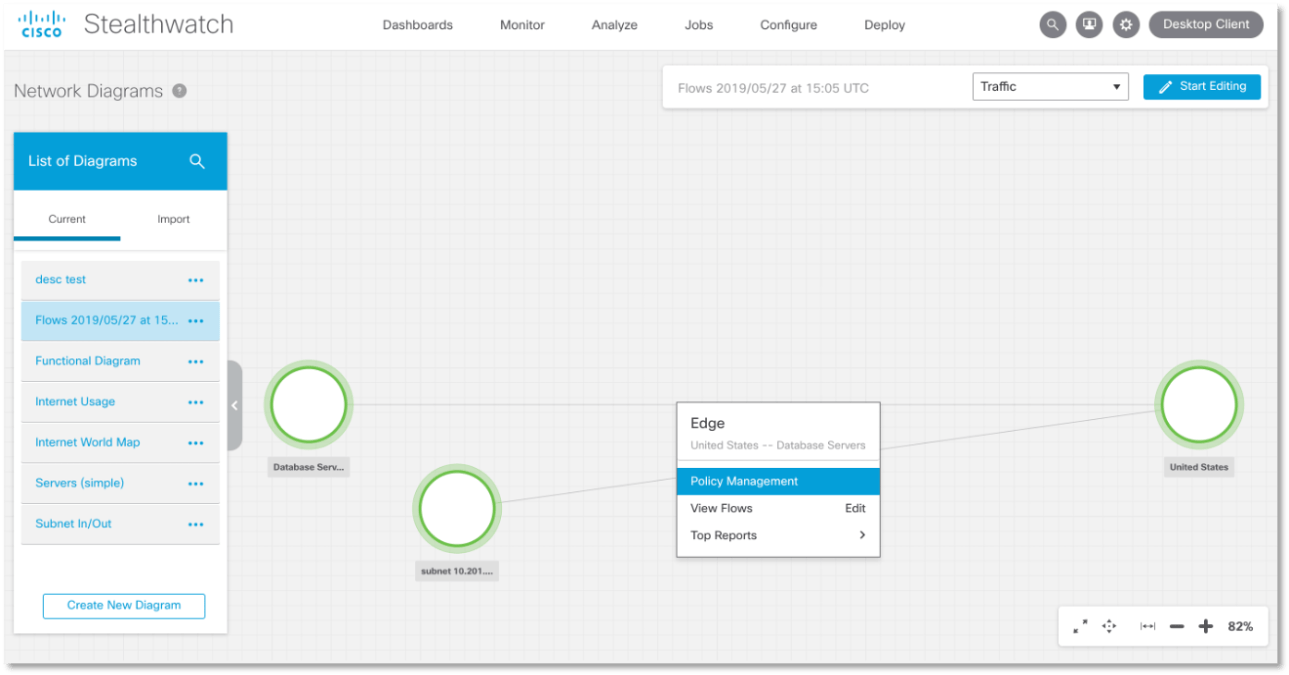Open options menu for Subnet In/Out
This screenshot has width=1289, height=675.
(196, 524)
